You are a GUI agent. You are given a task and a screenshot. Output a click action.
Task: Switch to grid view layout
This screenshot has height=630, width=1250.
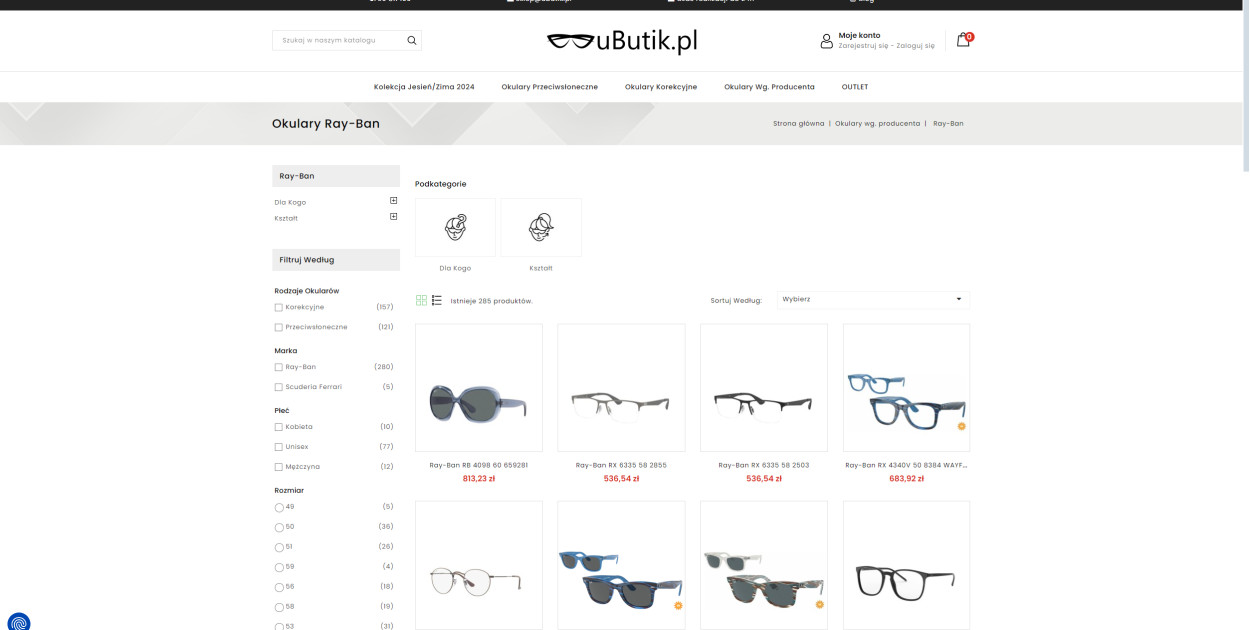pyautogui.click(x=422, y=300)
